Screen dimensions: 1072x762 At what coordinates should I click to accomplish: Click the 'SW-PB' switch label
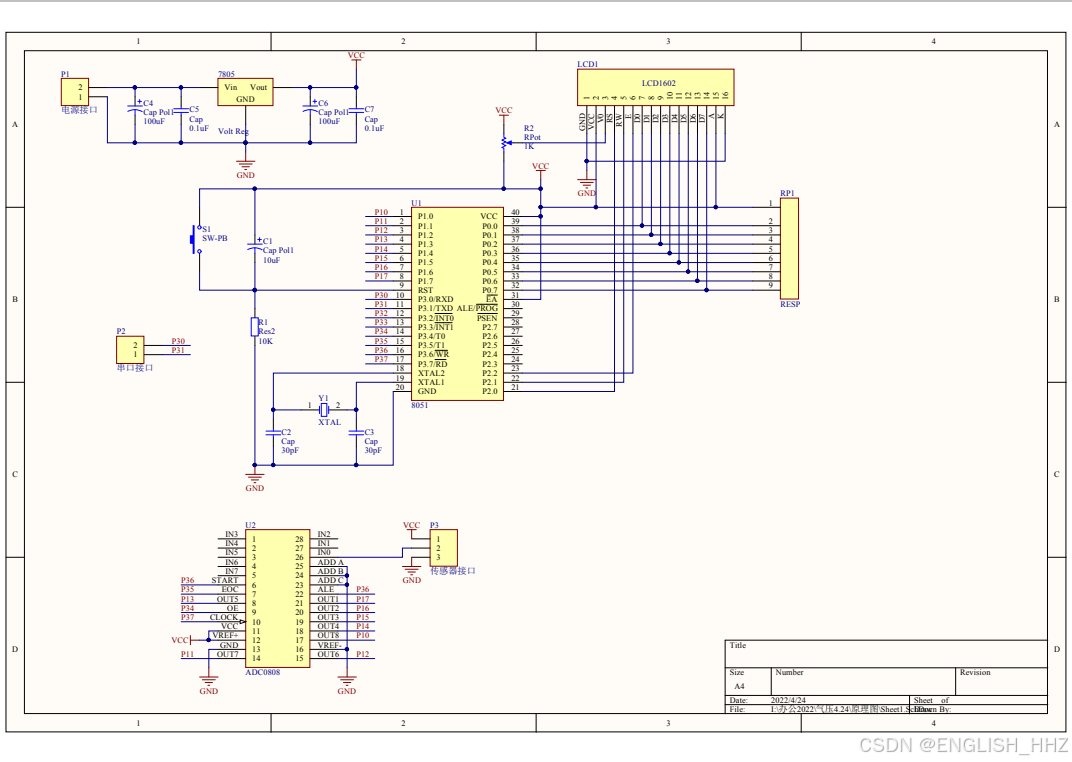[x=215, y=239]
